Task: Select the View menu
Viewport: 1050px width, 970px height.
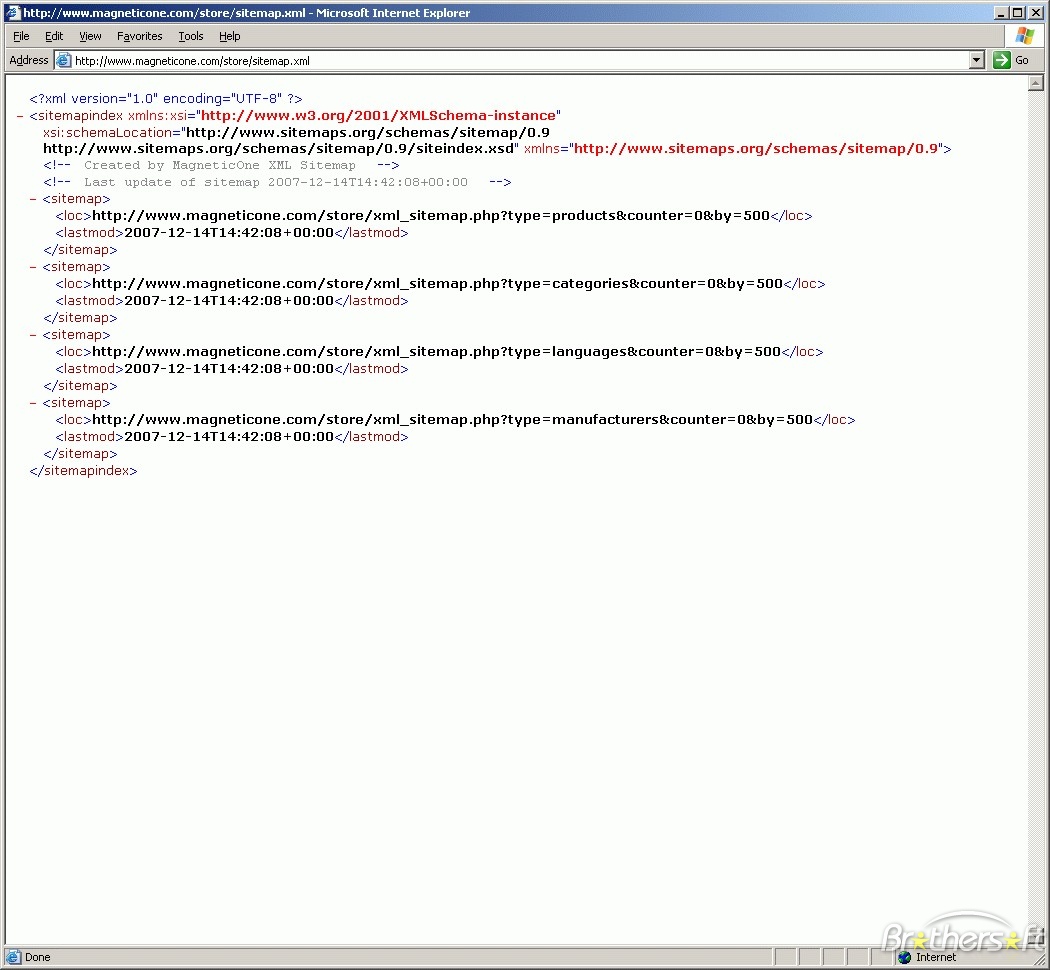Action: [x=90, y=36]
